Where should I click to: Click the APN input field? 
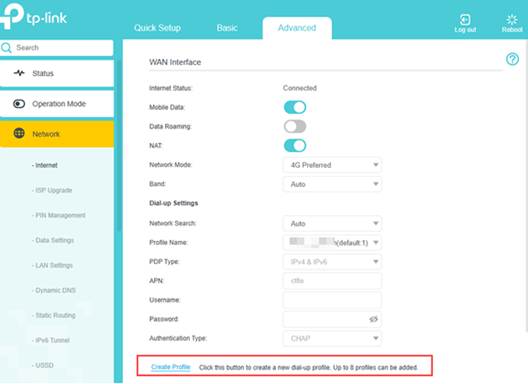[332, 281]
